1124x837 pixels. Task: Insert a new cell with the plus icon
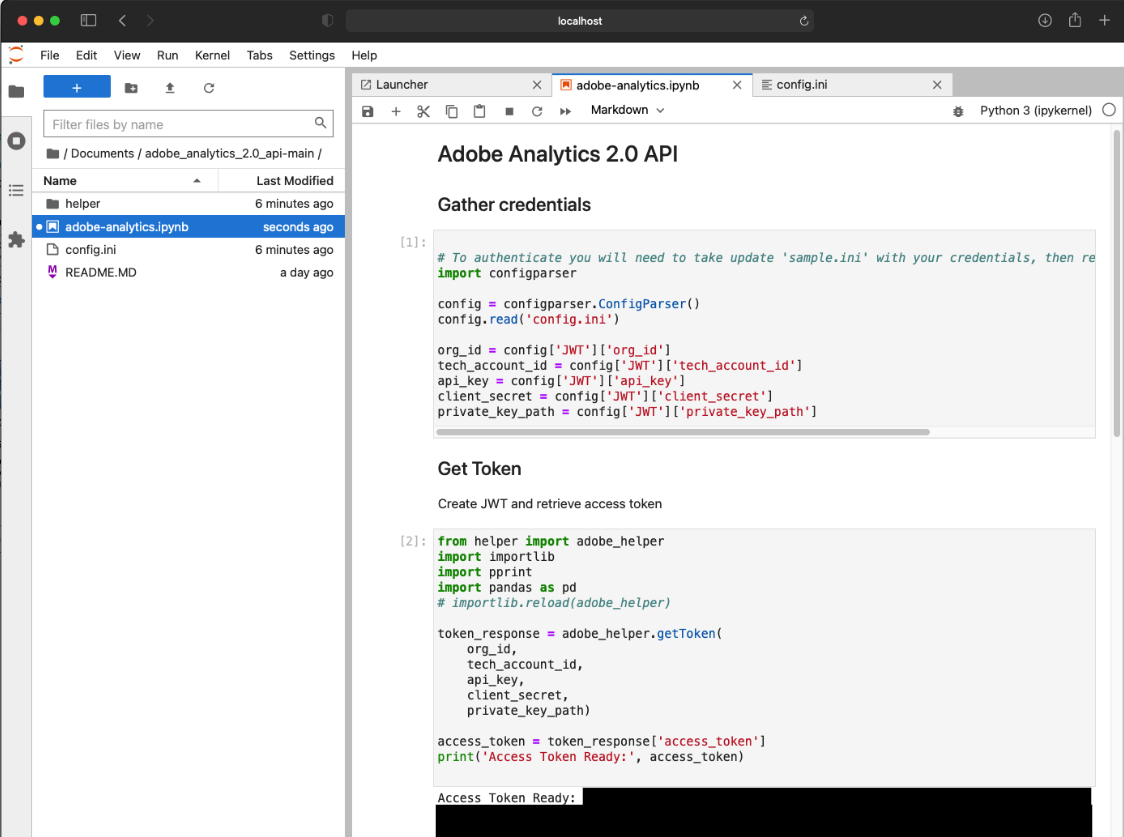pos(396,110)
